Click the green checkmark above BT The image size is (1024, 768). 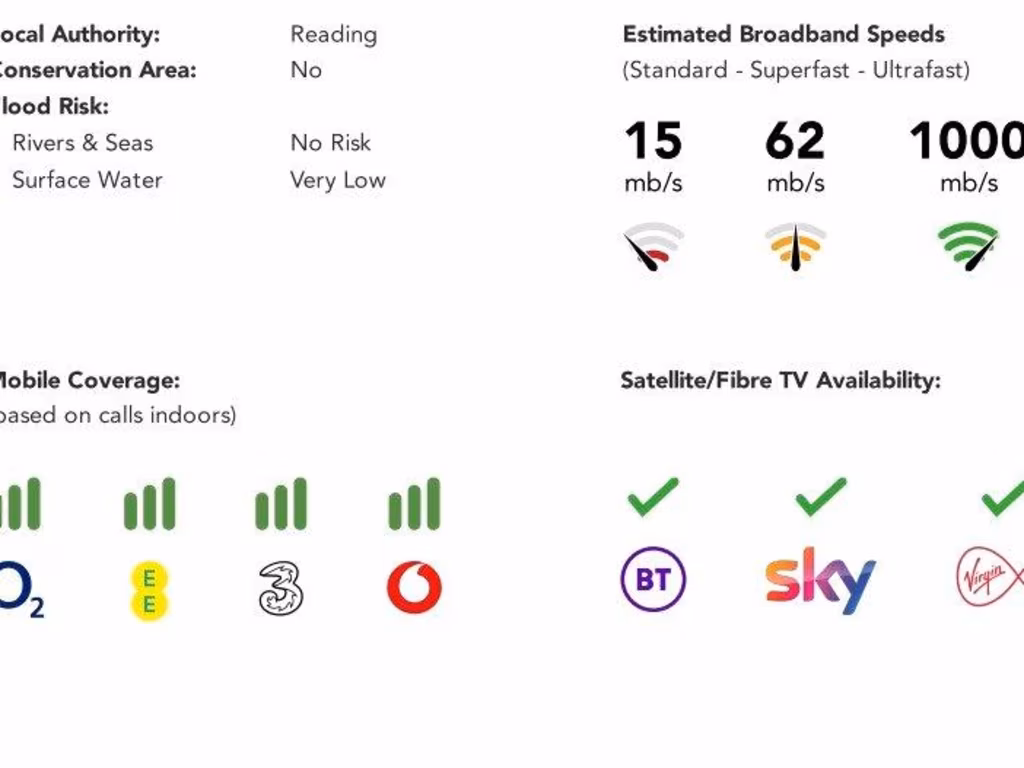[653, 497]
